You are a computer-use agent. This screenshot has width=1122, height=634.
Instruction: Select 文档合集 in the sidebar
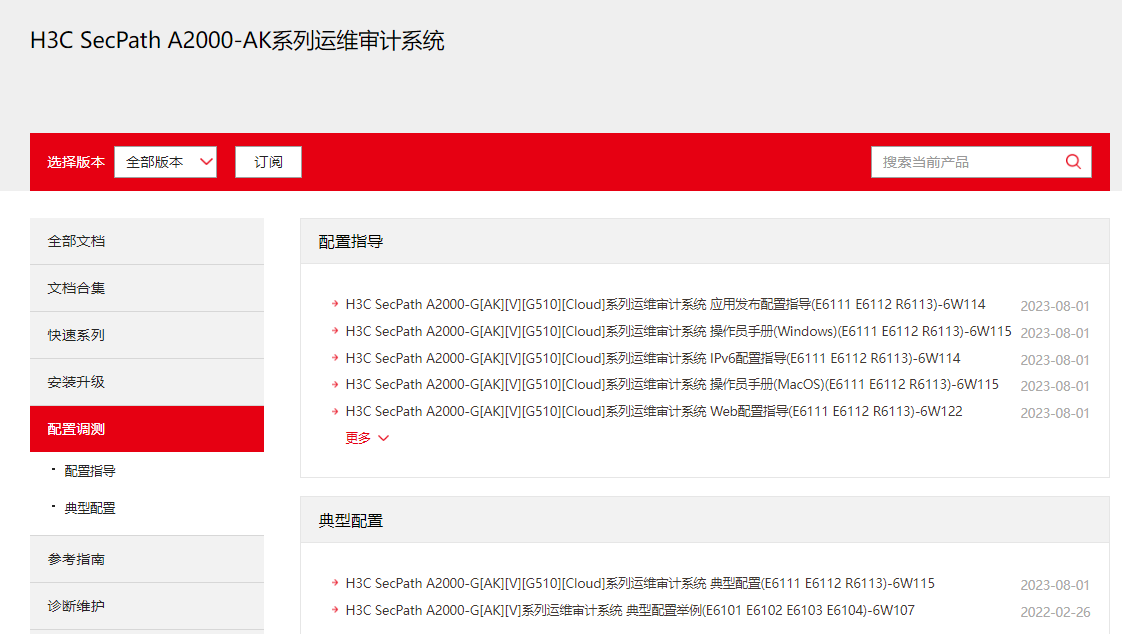click(x=147, y=288)
